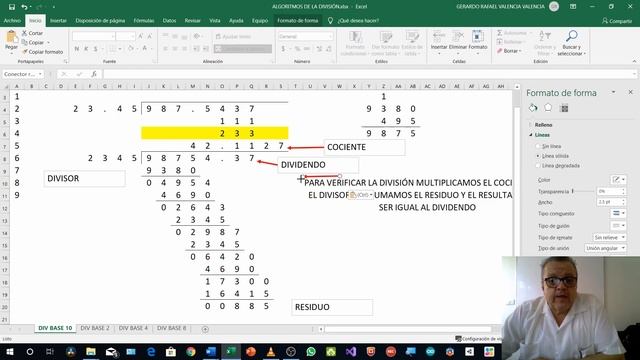Screen dimensions: 640x360
Task: Undo the last action
Action: [24, 7]
